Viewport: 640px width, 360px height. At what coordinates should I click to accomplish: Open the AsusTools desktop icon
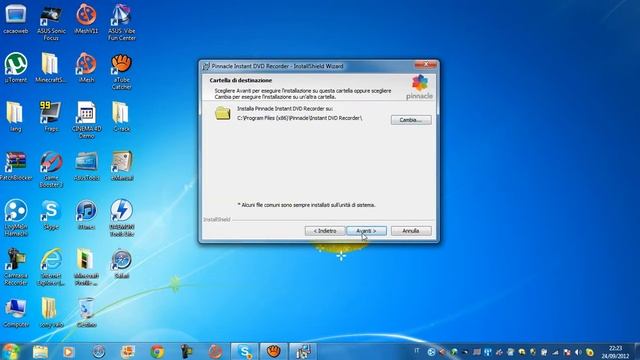pos(86,166)
